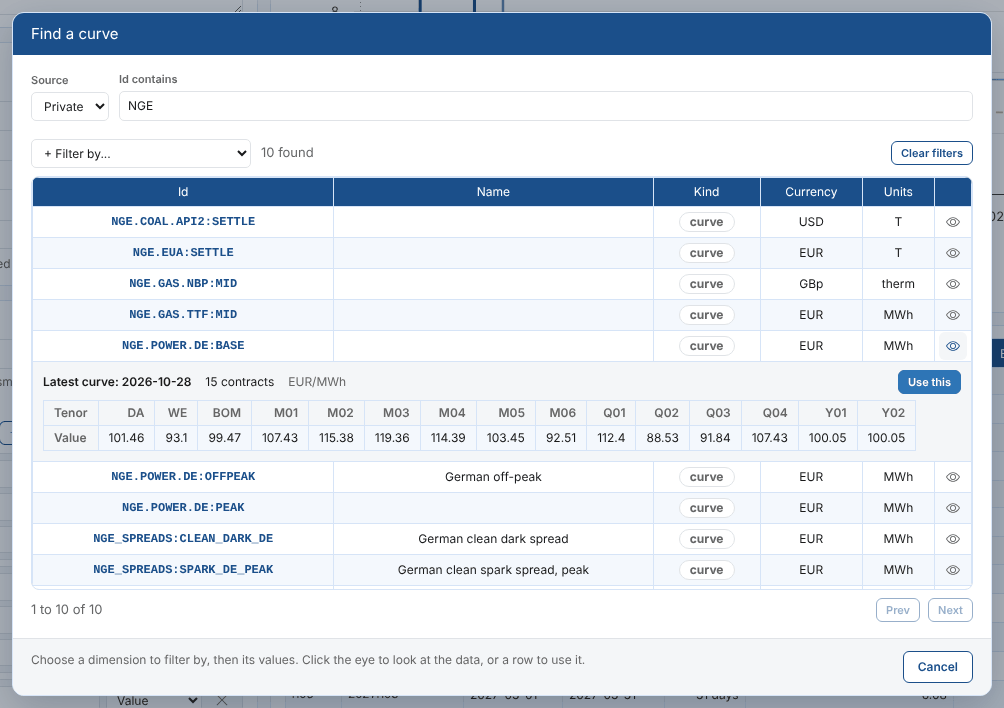Choose the NGE.POWER.DE:OFFPEAK curve id
This screenshot has height=708, width=1004.
(183, 476)
